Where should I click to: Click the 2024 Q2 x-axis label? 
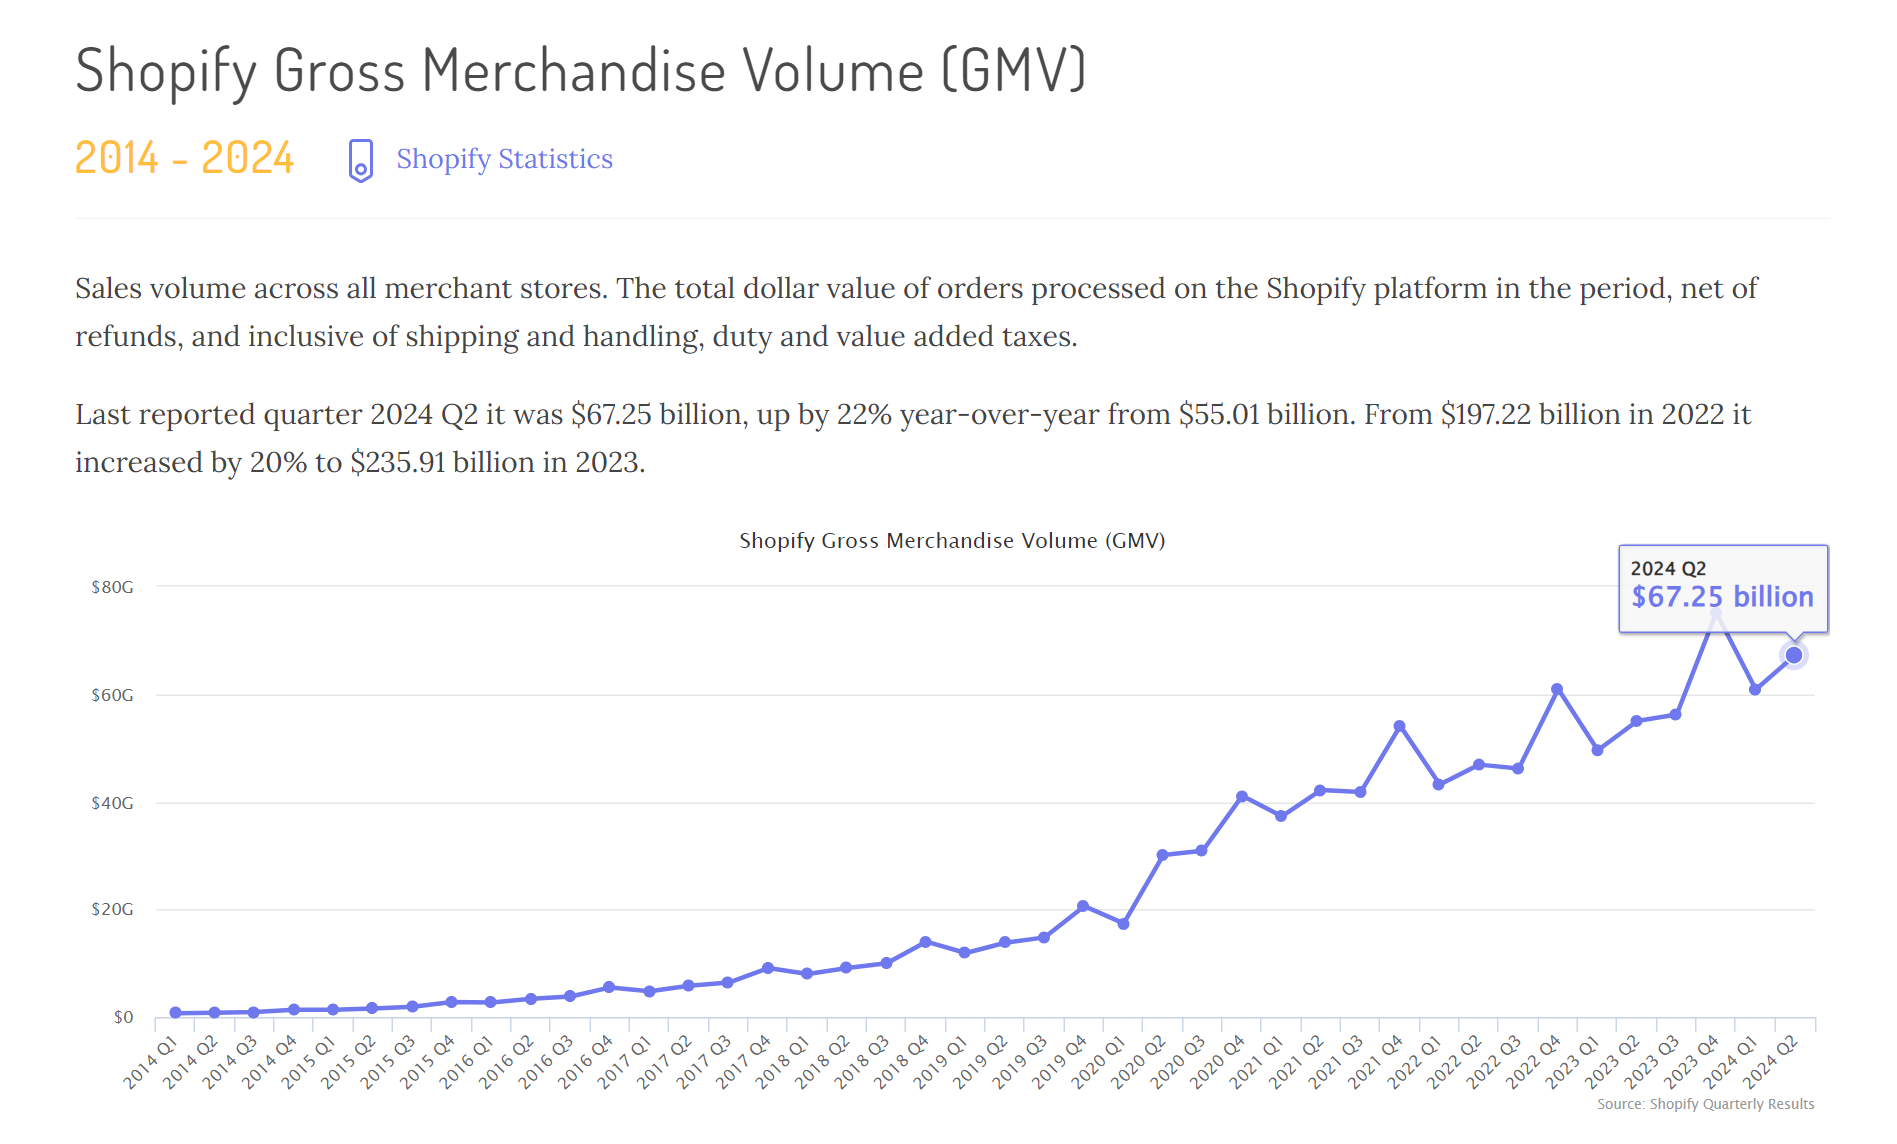coord(1770,1062)
